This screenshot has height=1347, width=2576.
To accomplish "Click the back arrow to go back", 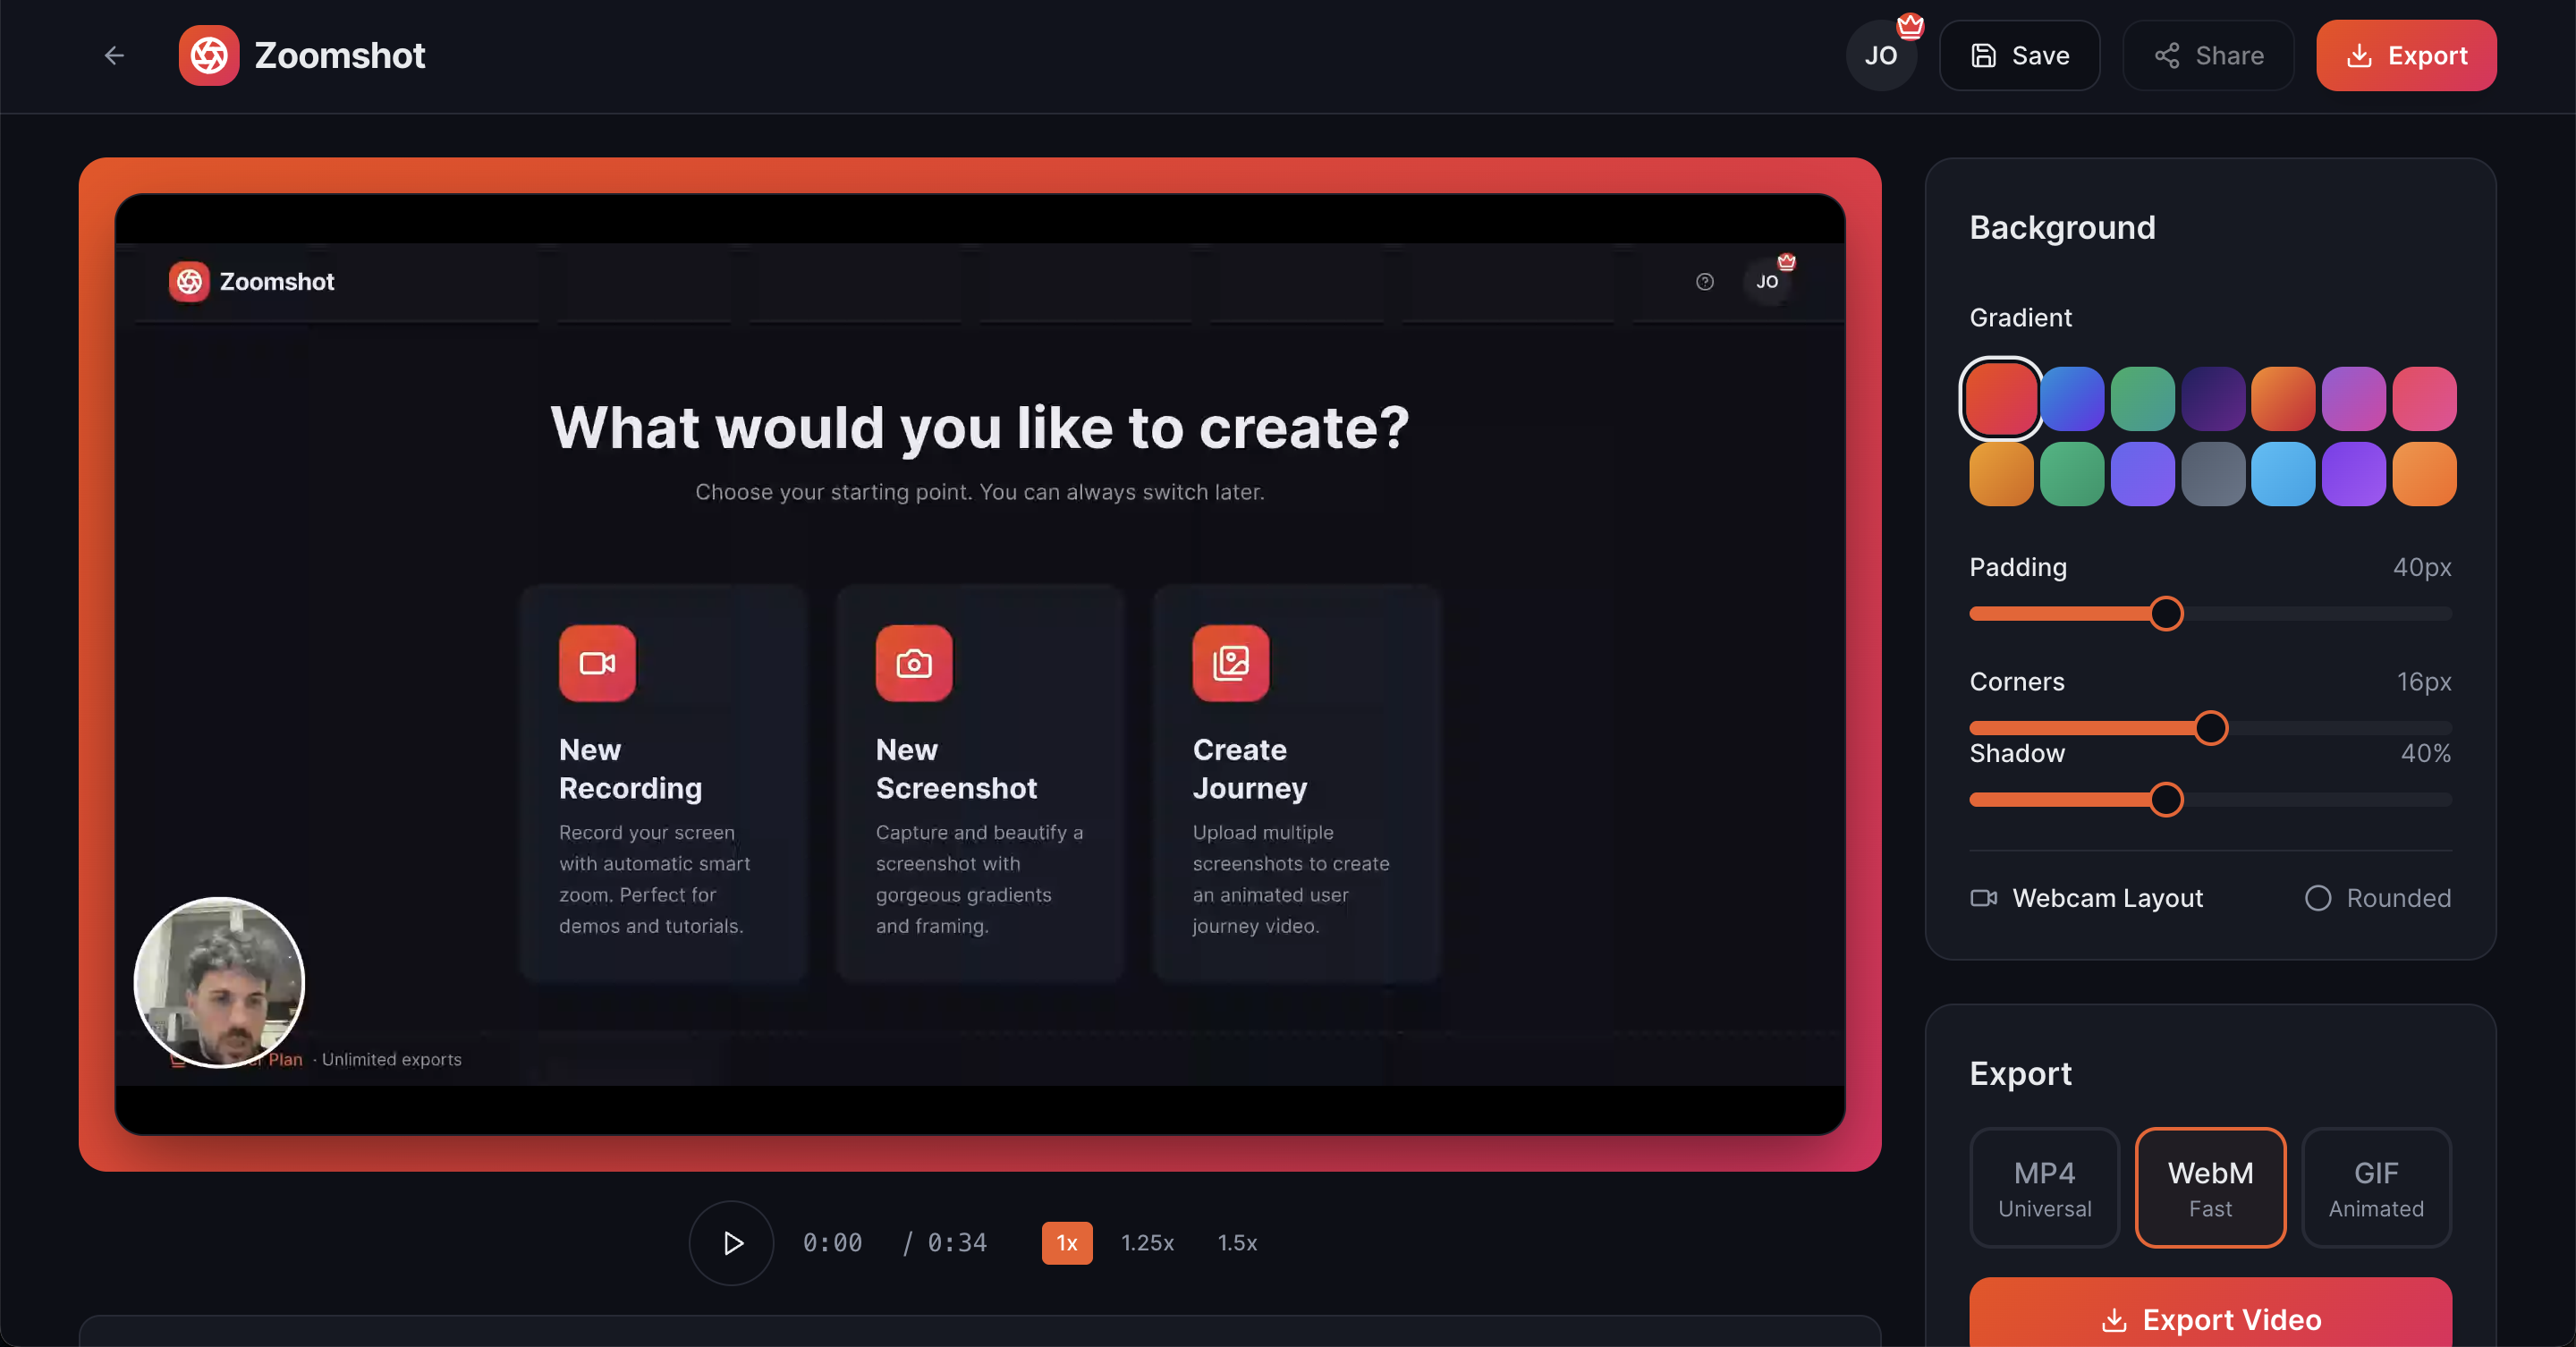I will 114,55.
